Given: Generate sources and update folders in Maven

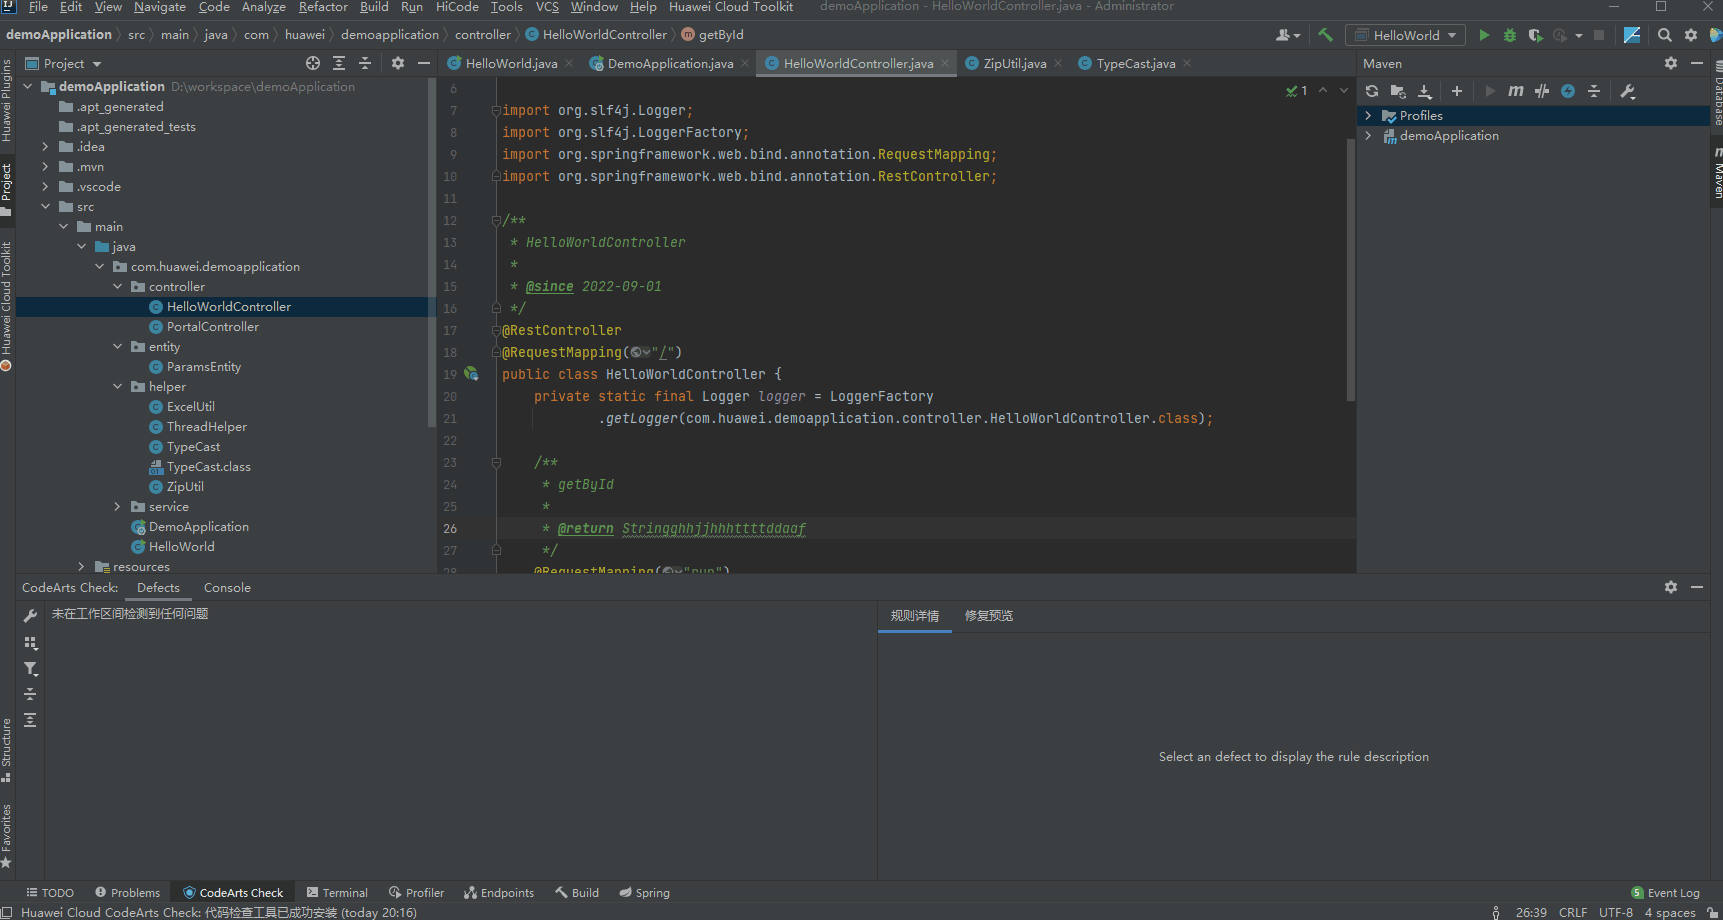Looking at the screenshot, I should coord(1398,91).
